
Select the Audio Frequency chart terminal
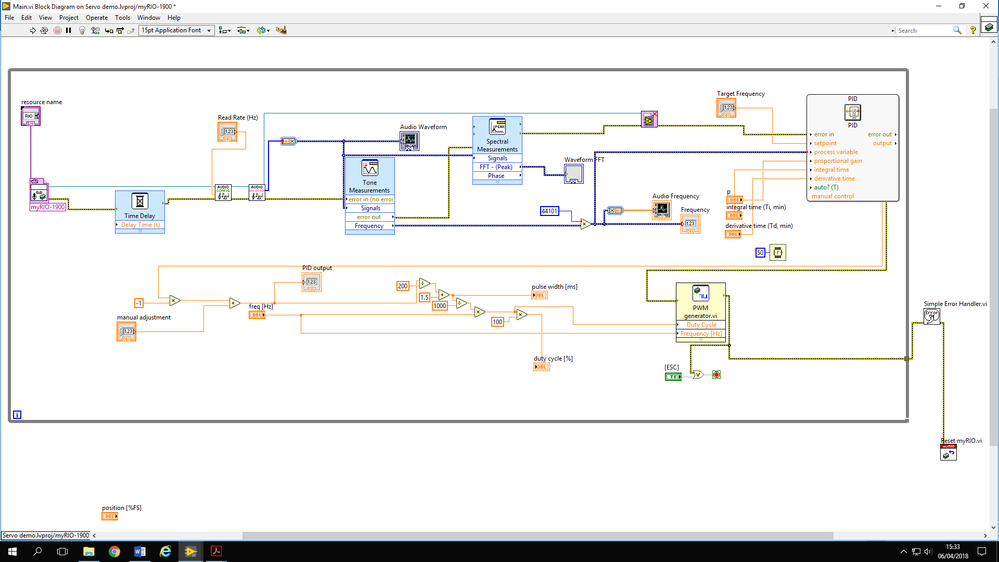tap(661, 210)
